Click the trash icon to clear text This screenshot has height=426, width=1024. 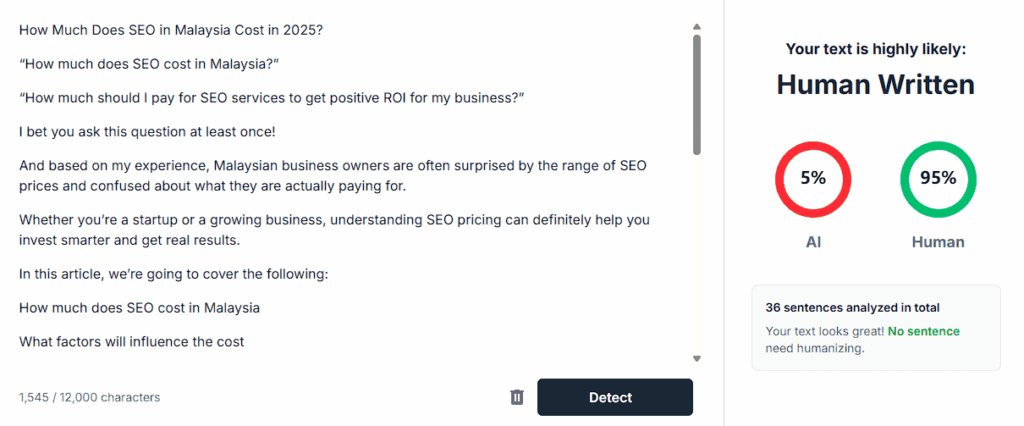(x=517, y=397)
